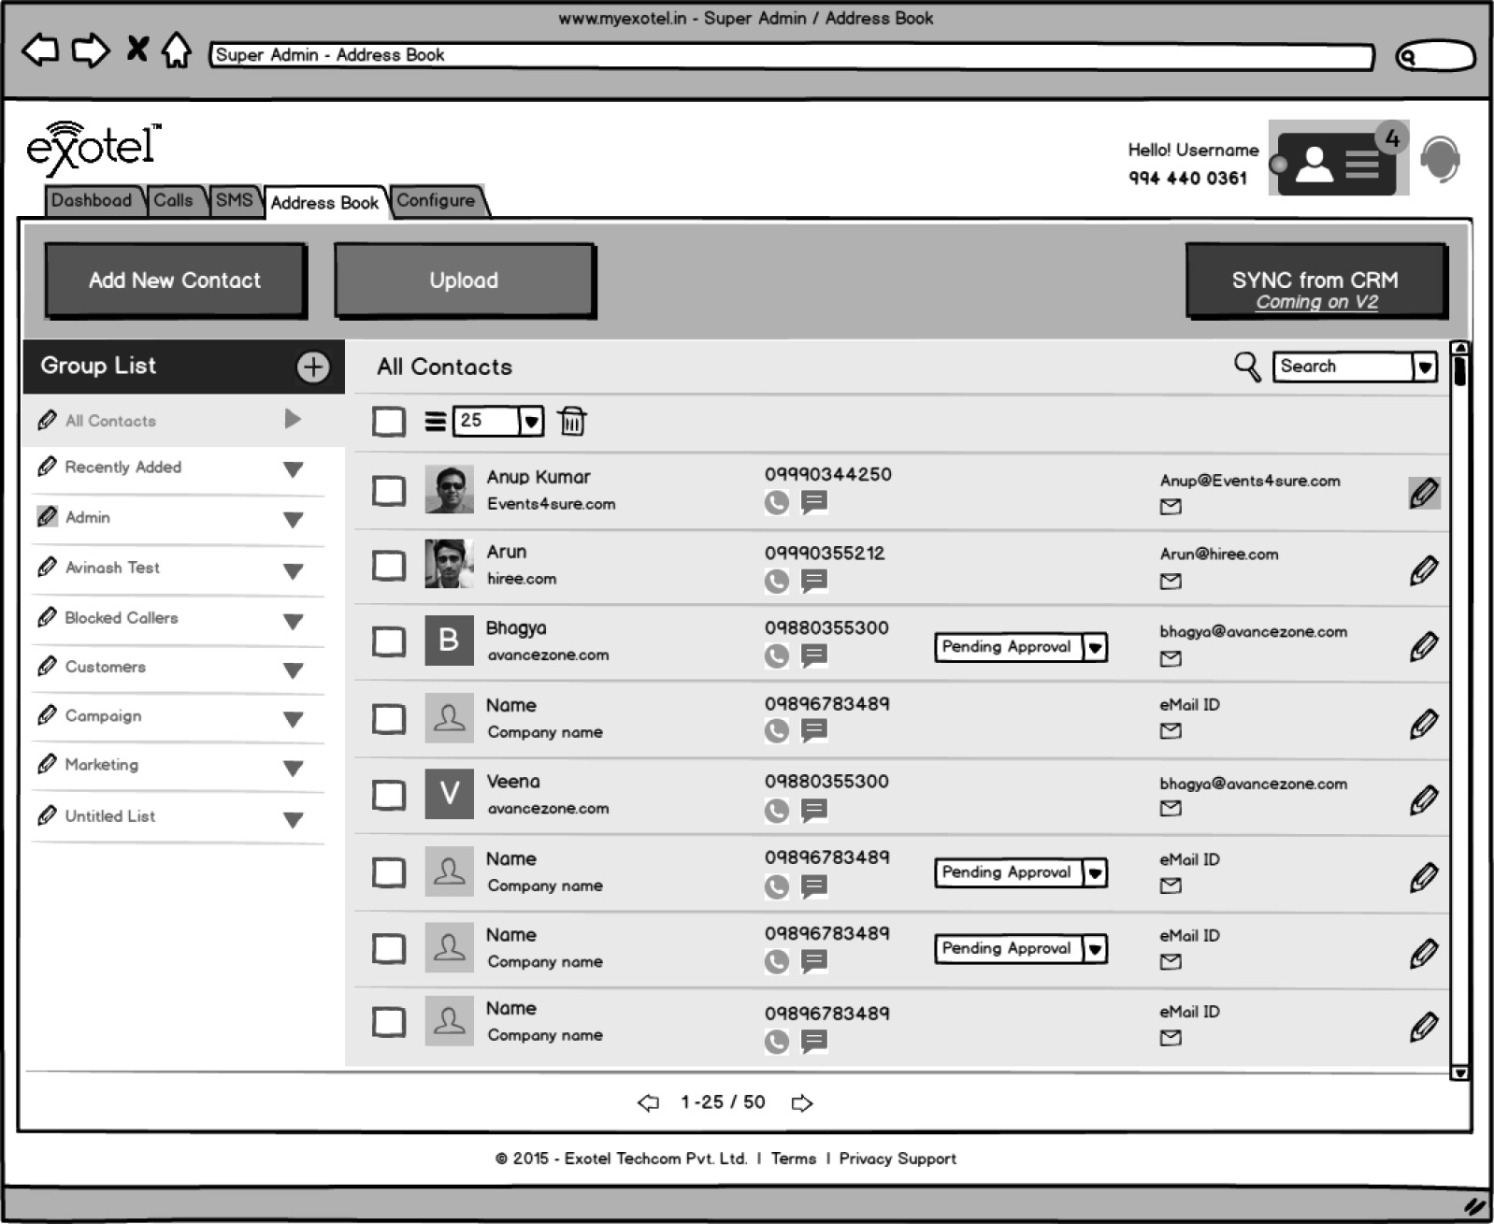This screenshot has width=1494, height=1224.
Task: Open SMS icon for Arun's contact
Action: coord(815,579)
